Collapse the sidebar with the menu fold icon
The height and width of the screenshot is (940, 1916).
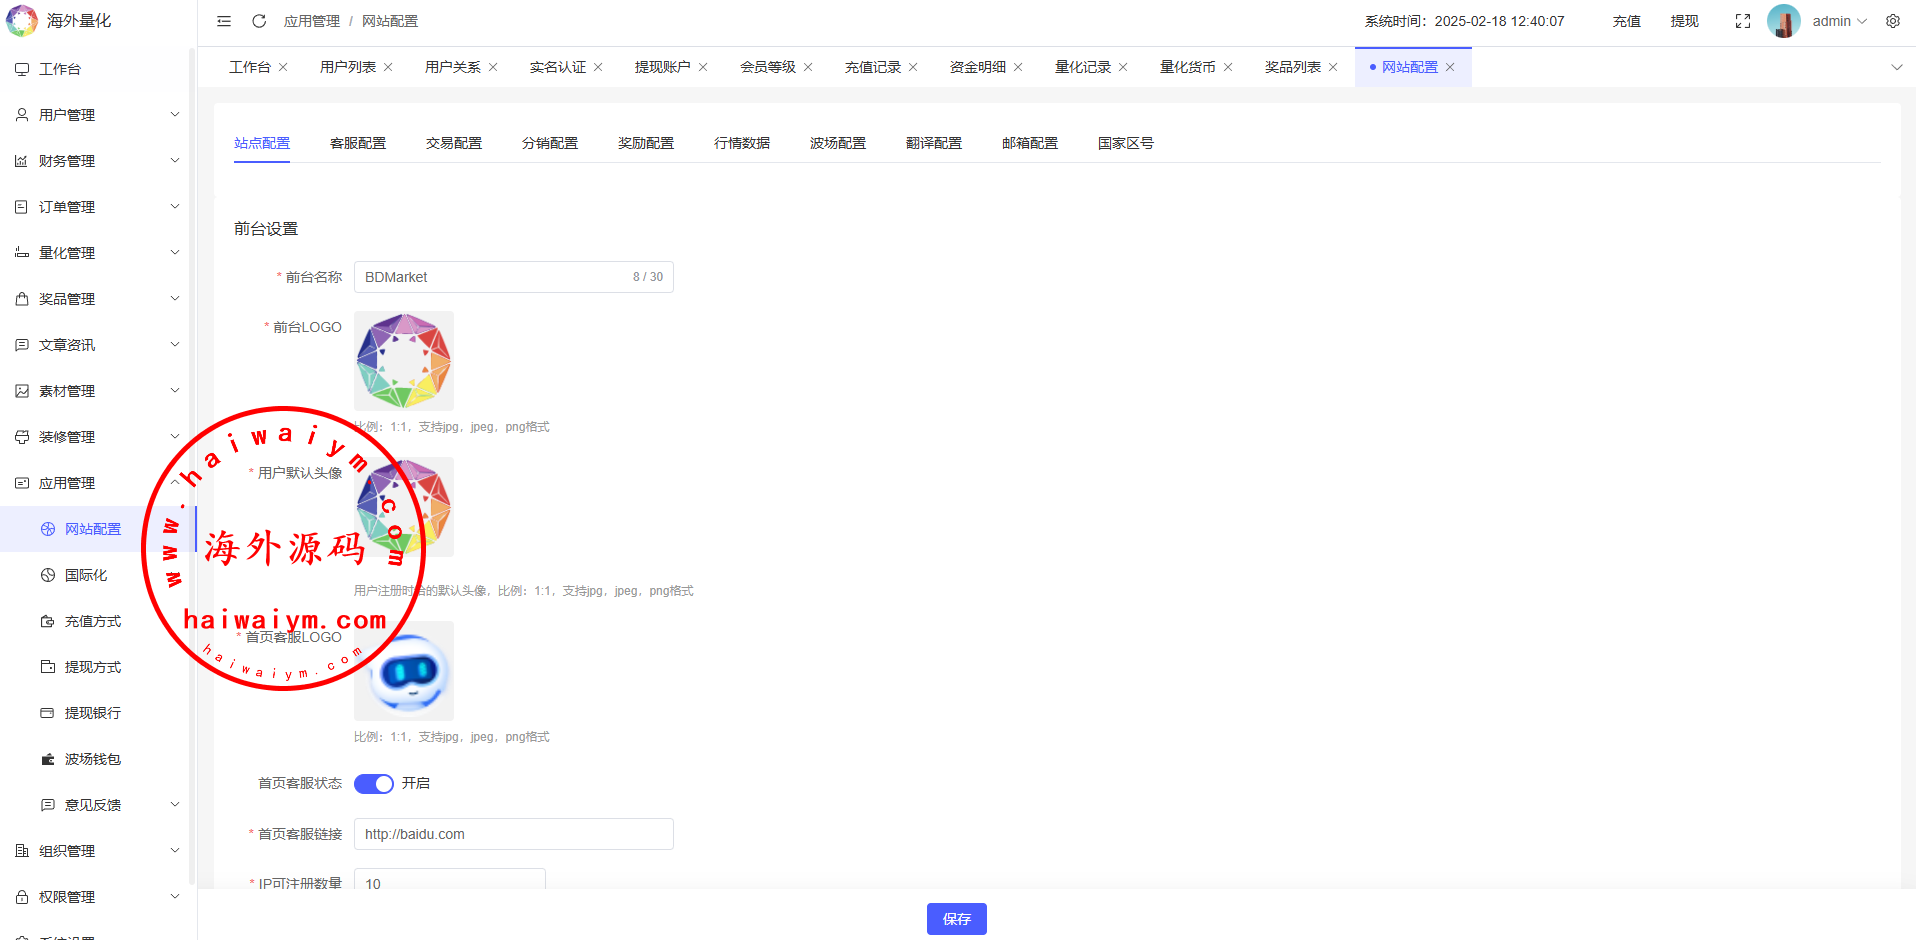[x=224, y=21]
